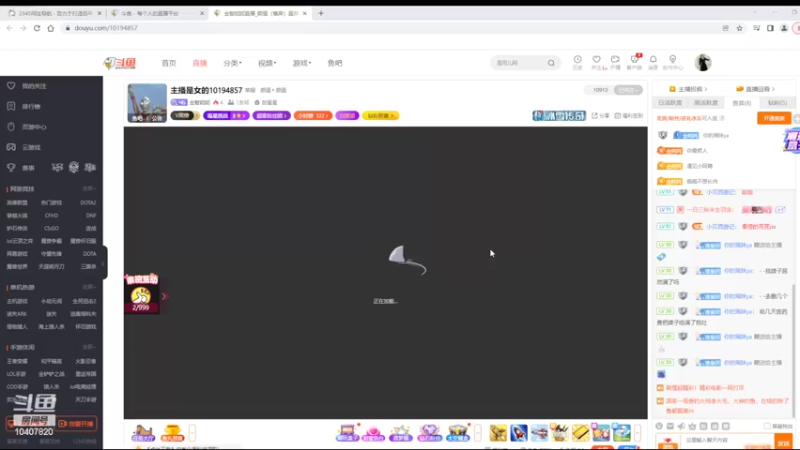Screen dimensions: 800x450
Task: Open the follow heart icon in header
Action: tap(596, 60)
